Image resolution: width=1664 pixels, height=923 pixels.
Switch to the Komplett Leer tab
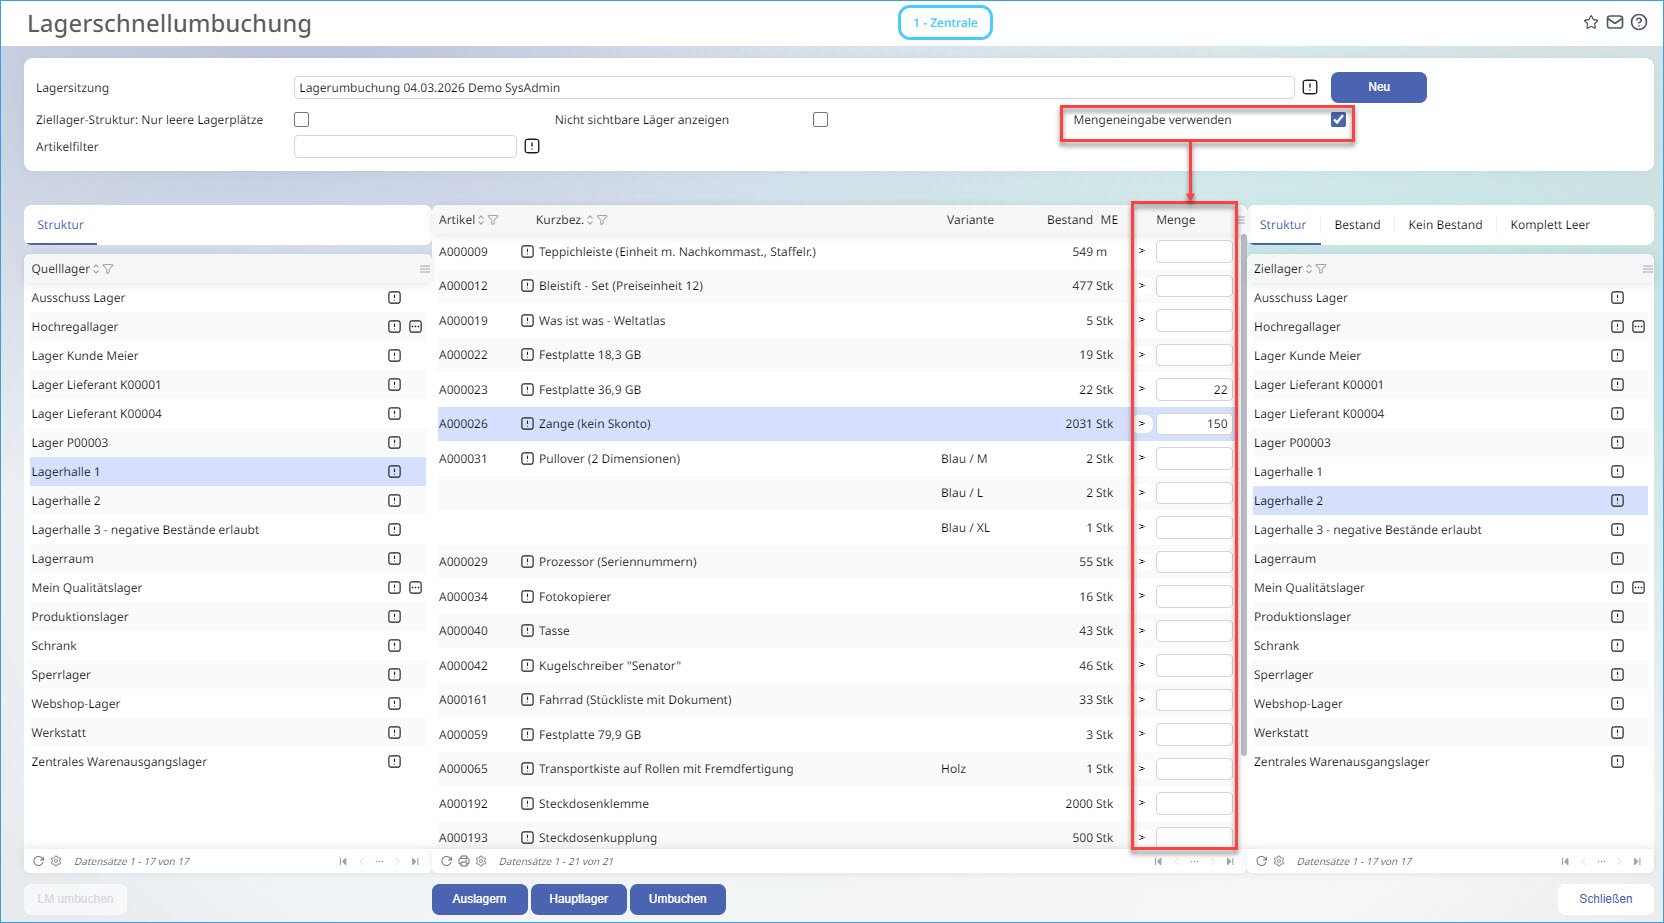tap(1549, 225)
